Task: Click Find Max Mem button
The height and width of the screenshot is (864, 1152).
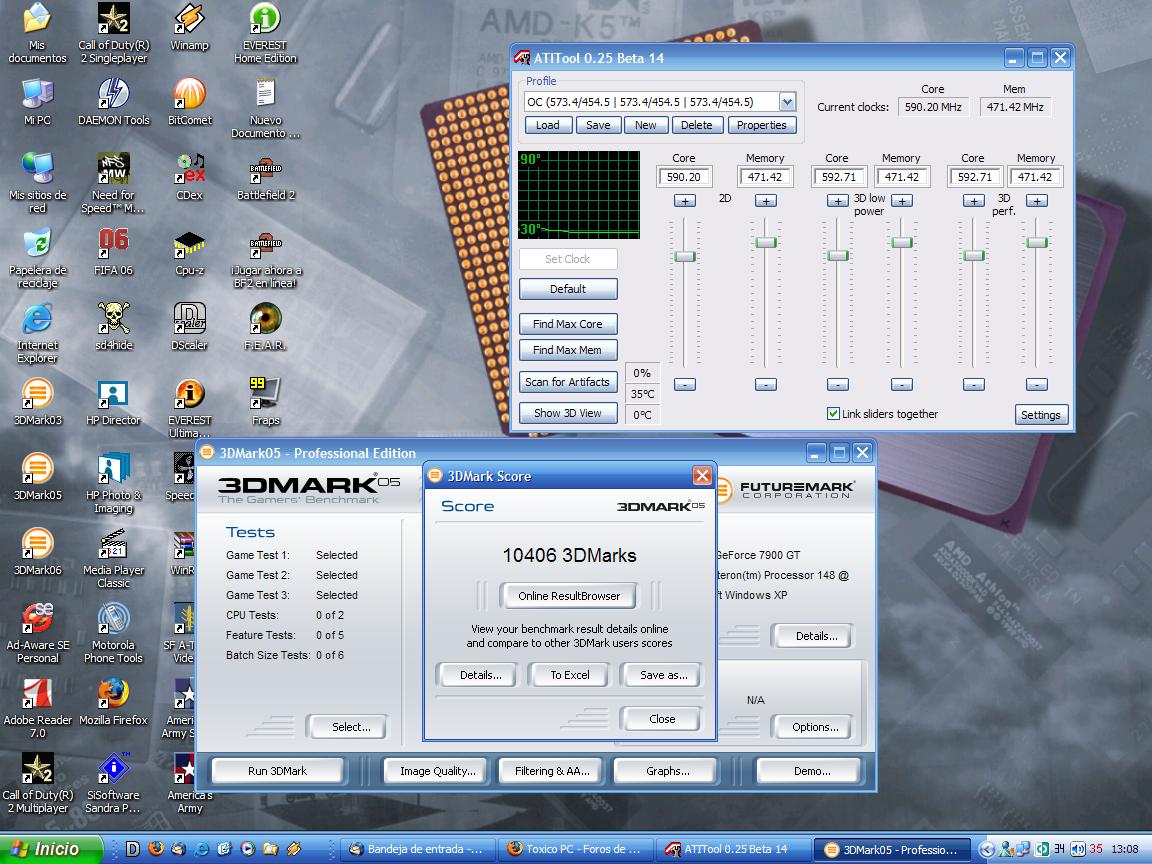Action: (568, 350)
